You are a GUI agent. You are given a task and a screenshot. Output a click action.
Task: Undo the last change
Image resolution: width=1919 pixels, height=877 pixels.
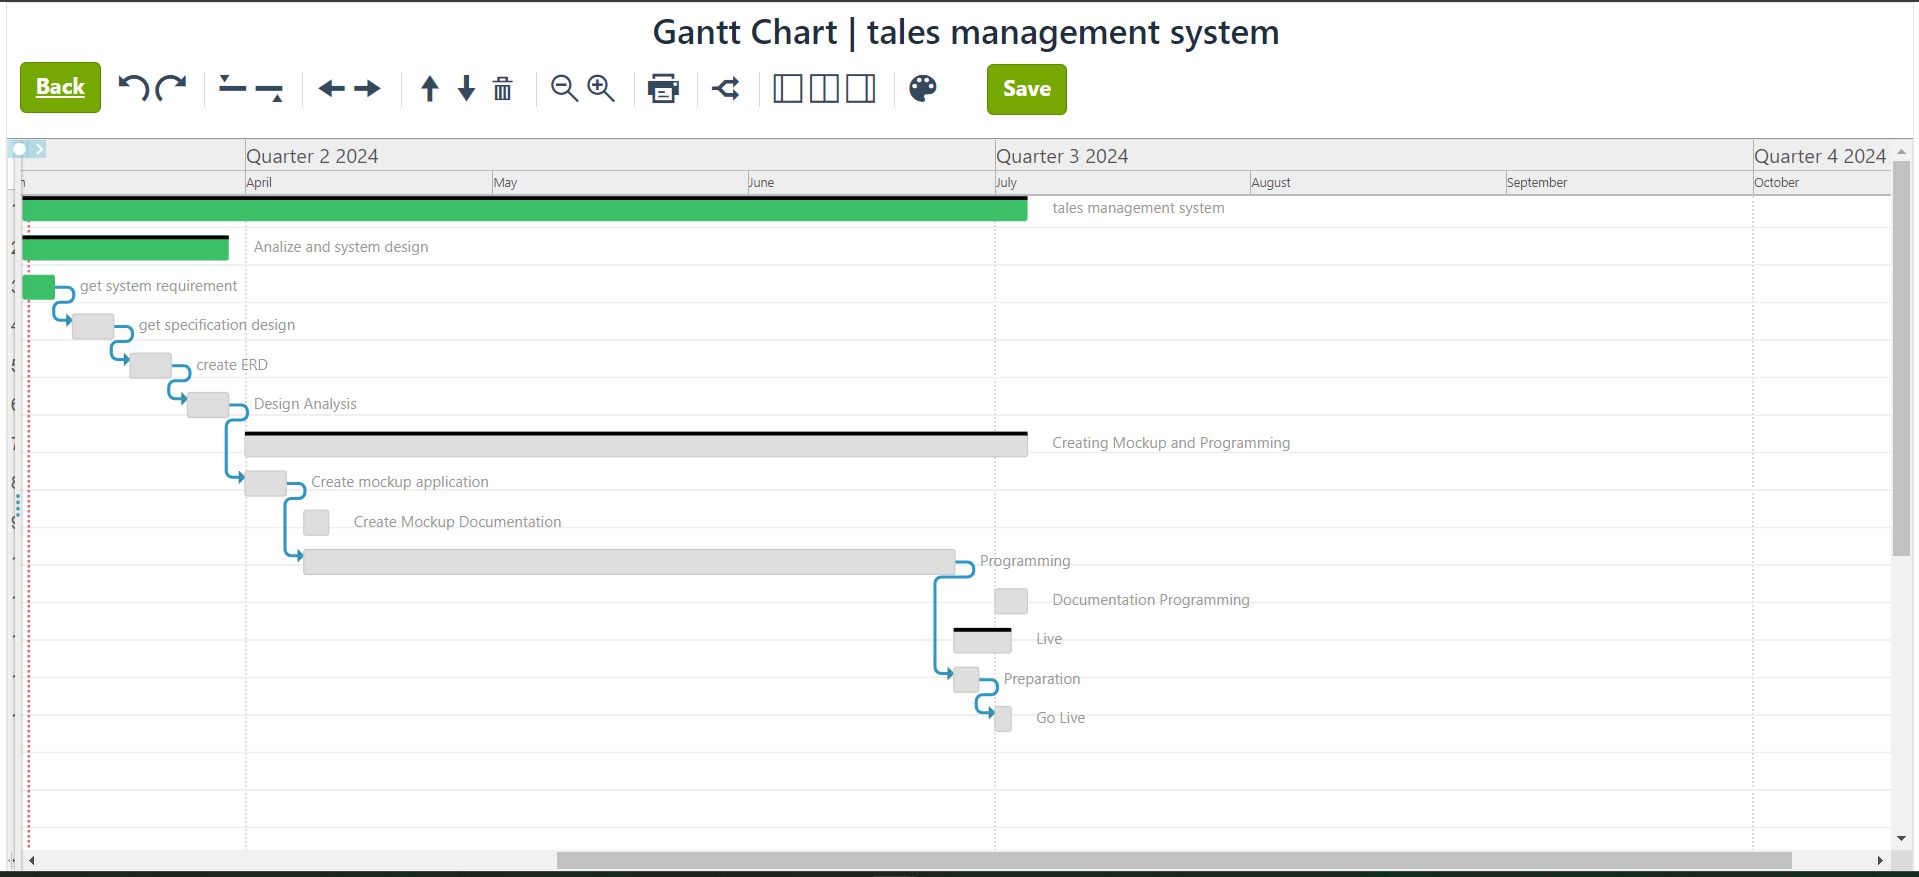click(x=133, y=88)
